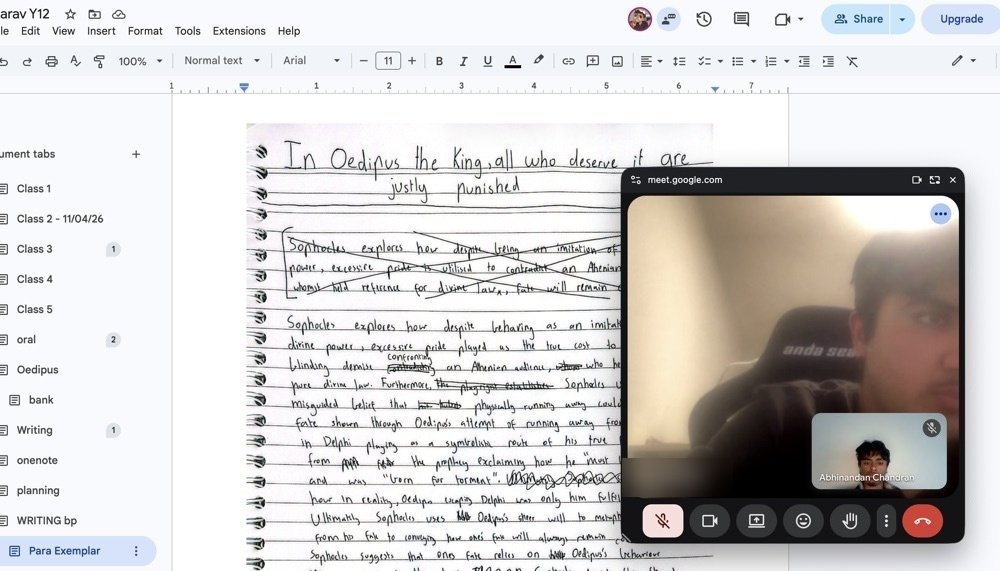Star the document title
Viewport: 1000px width, 571px height.
click(x=71, y=14)
